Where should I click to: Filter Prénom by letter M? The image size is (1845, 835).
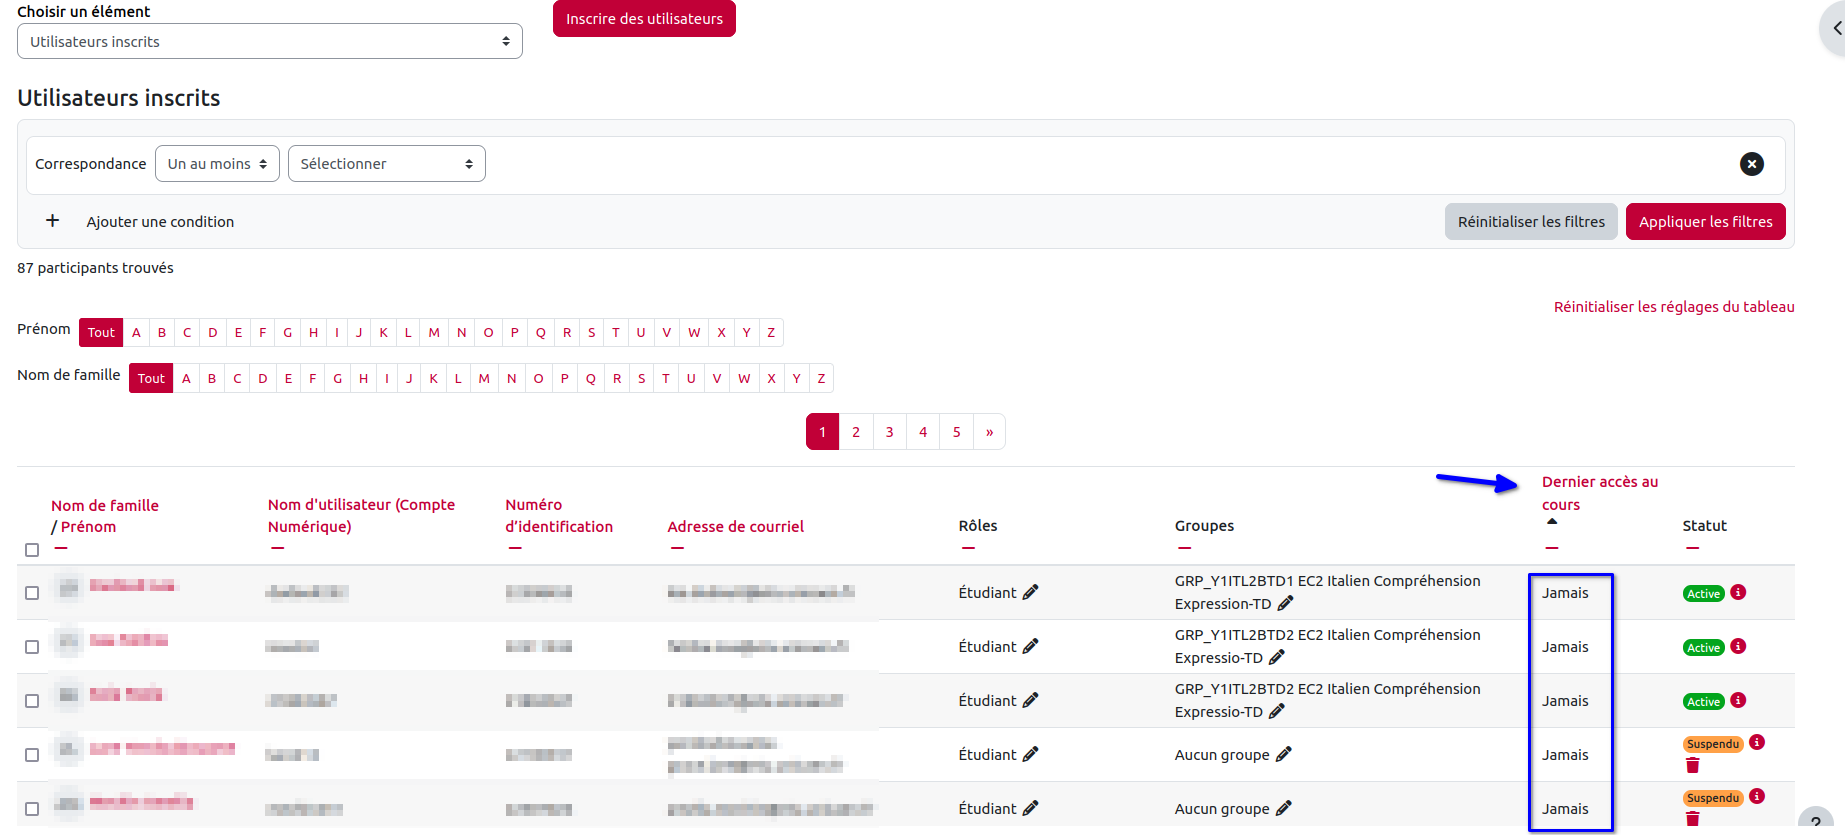[434, 333]
